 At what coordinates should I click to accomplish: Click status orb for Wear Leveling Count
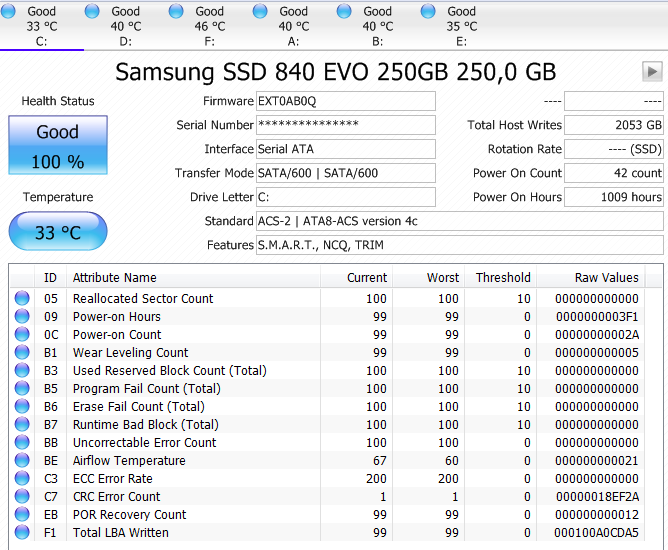tap(22, 352)
